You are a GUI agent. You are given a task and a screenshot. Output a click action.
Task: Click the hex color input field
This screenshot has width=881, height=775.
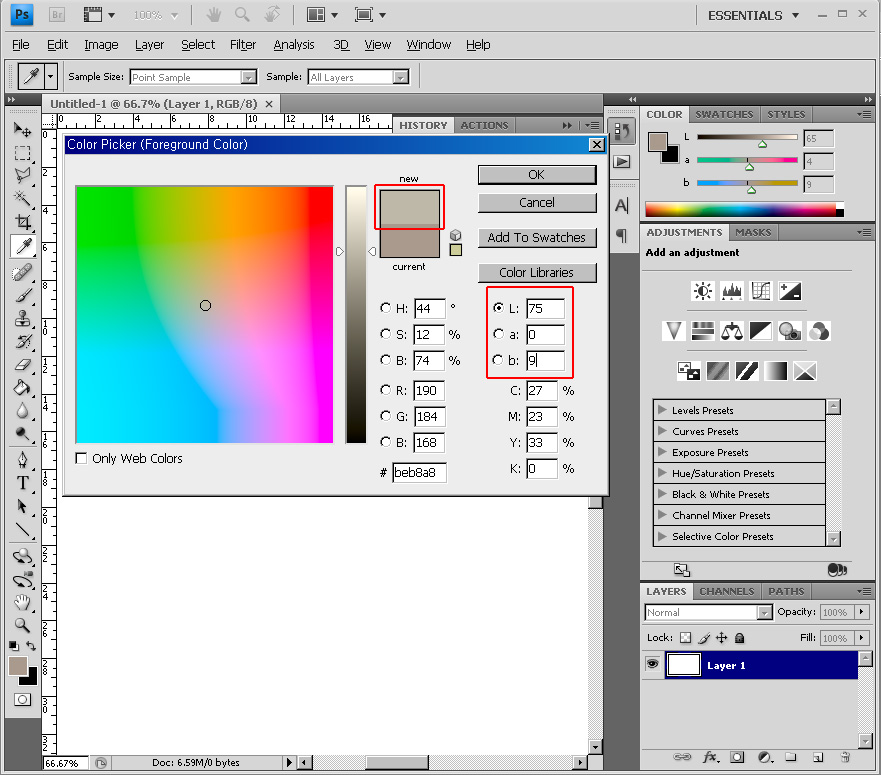(x=419, y=472)
